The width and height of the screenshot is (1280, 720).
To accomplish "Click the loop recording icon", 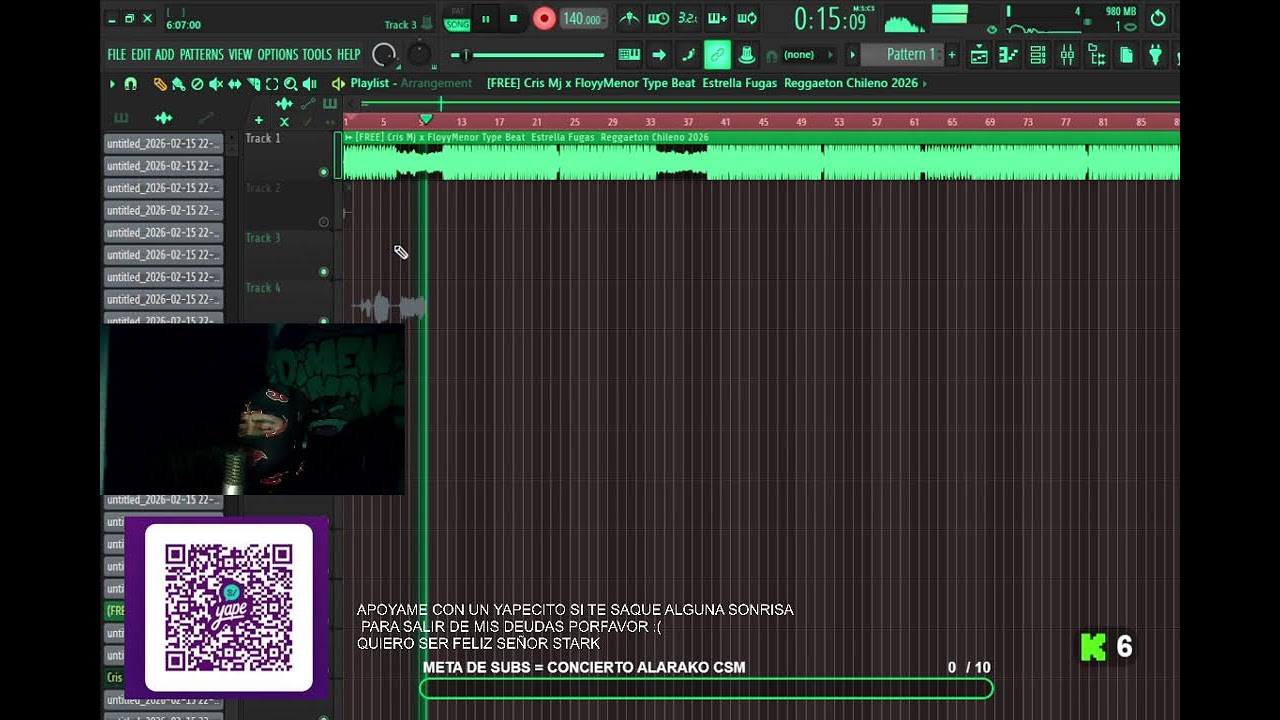I will click(x=747, y=18).
